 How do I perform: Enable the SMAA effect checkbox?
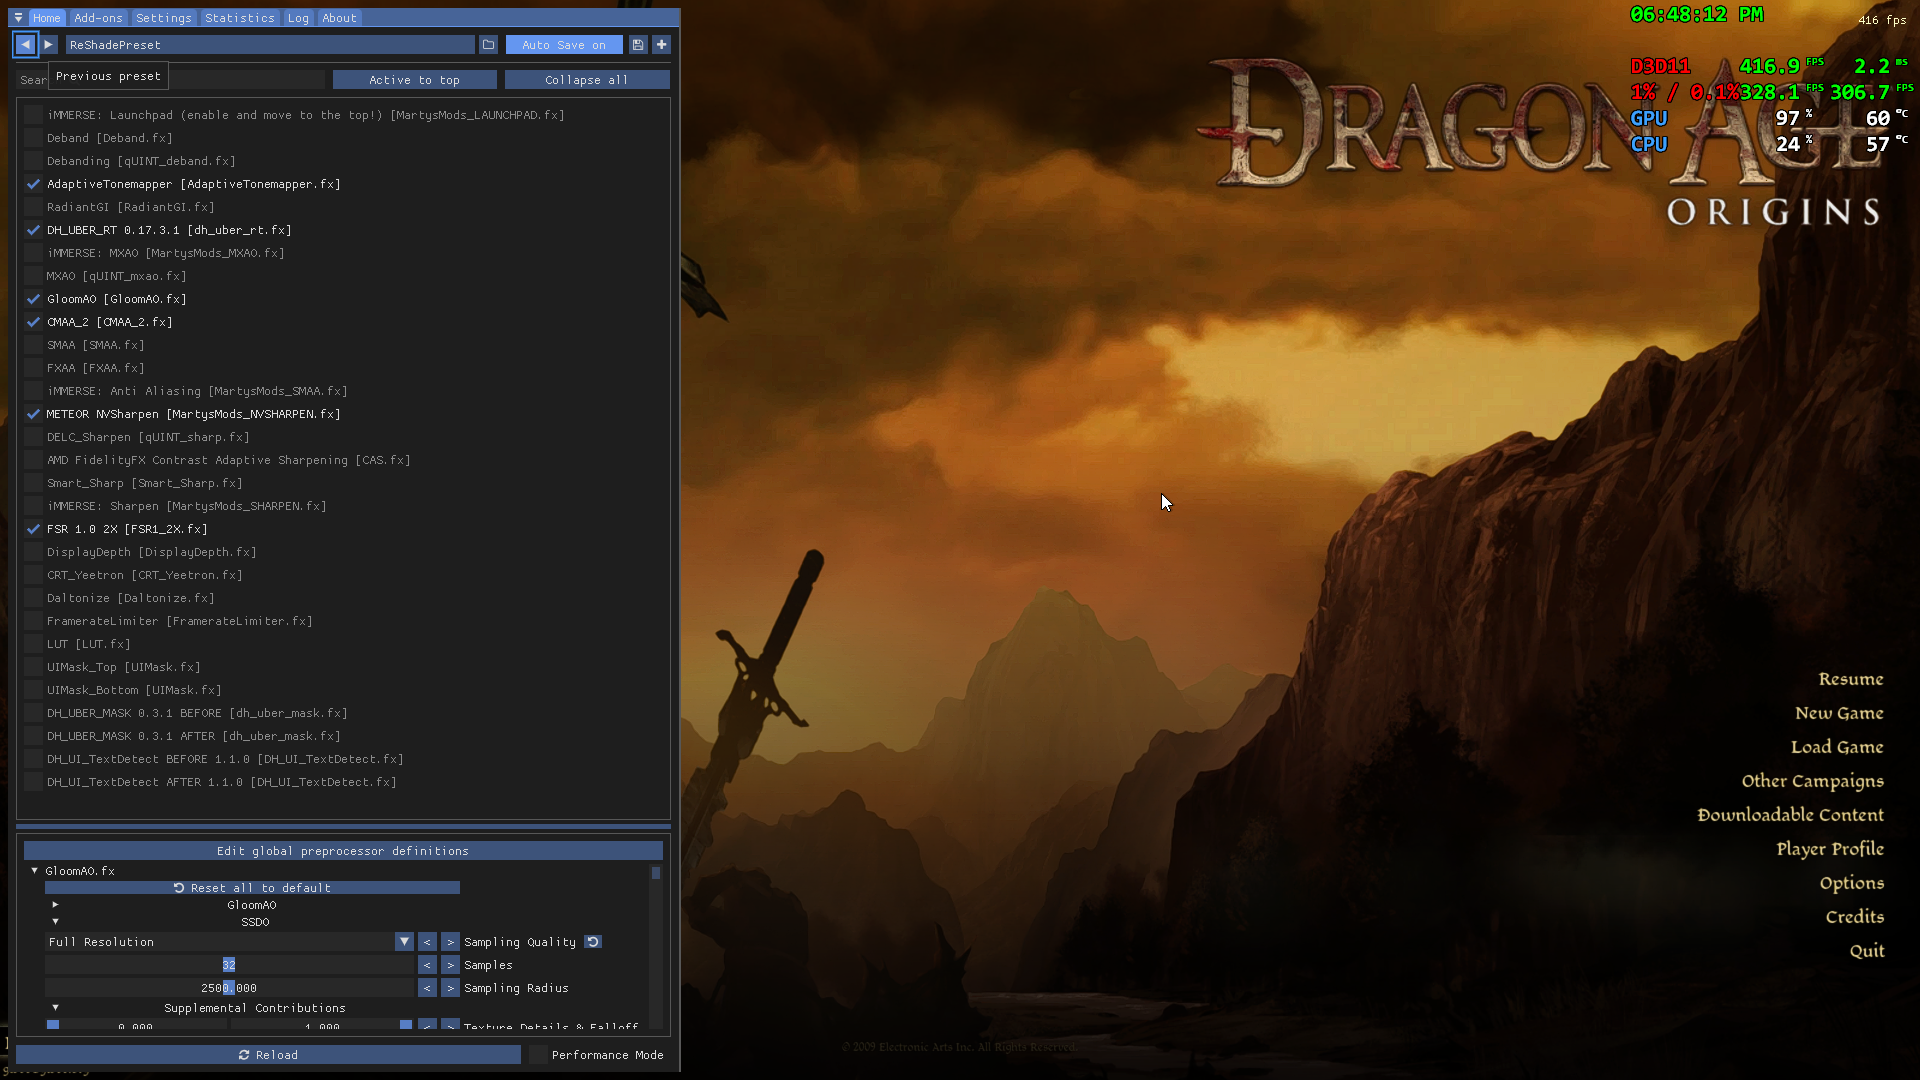tap(34, 345)
